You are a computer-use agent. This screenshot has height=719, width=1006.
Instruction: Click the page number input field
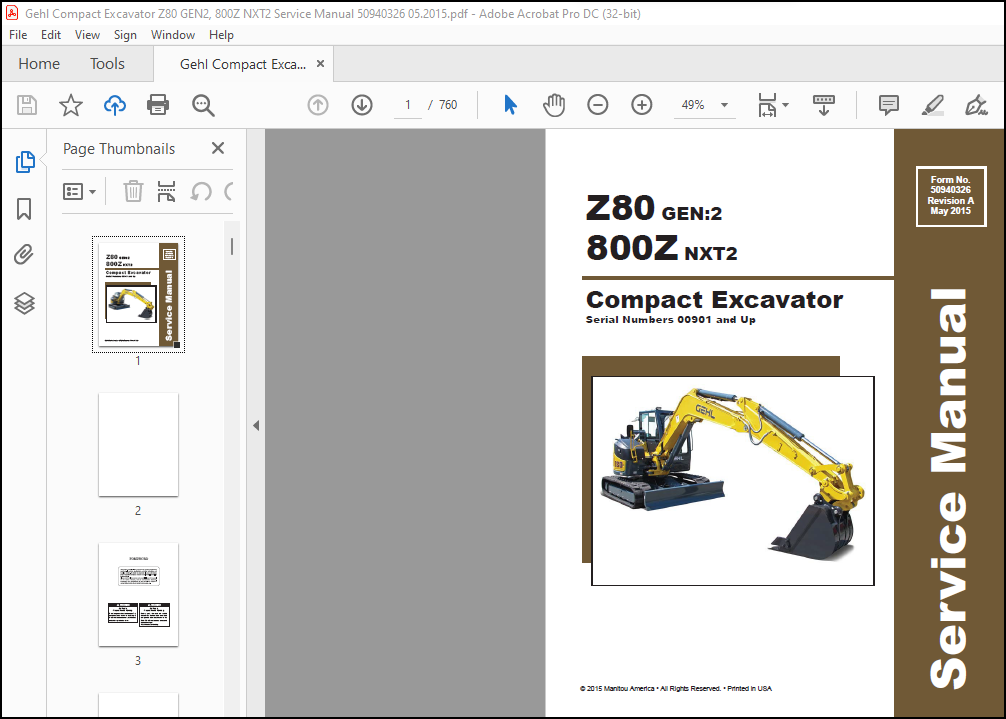(407, 105)
